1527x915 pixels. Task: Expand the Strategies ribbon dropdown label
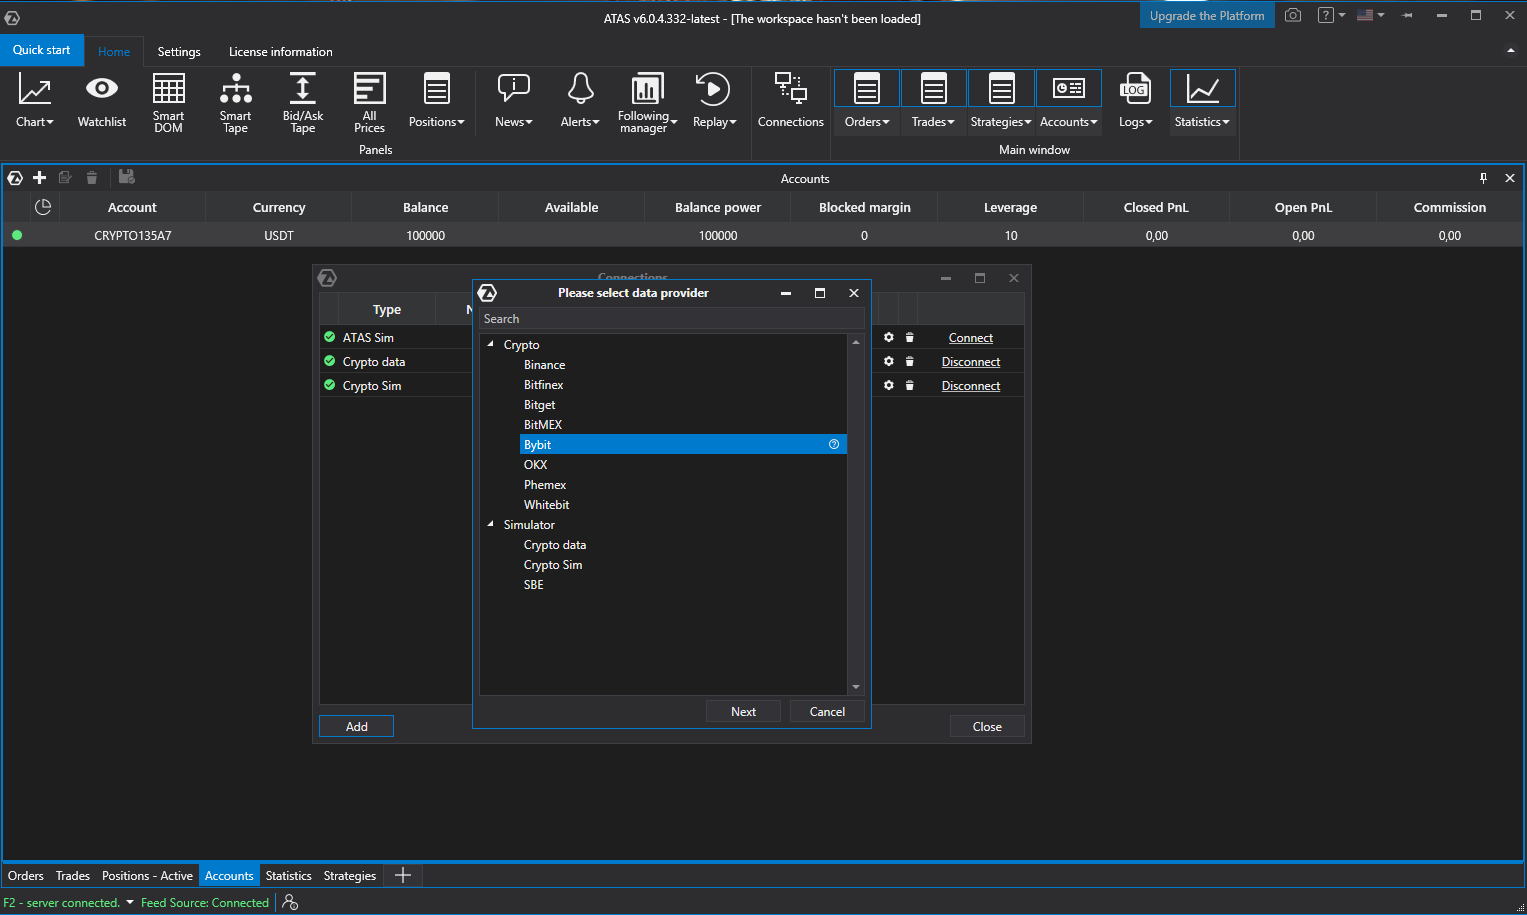click(x=1001, y=122)
